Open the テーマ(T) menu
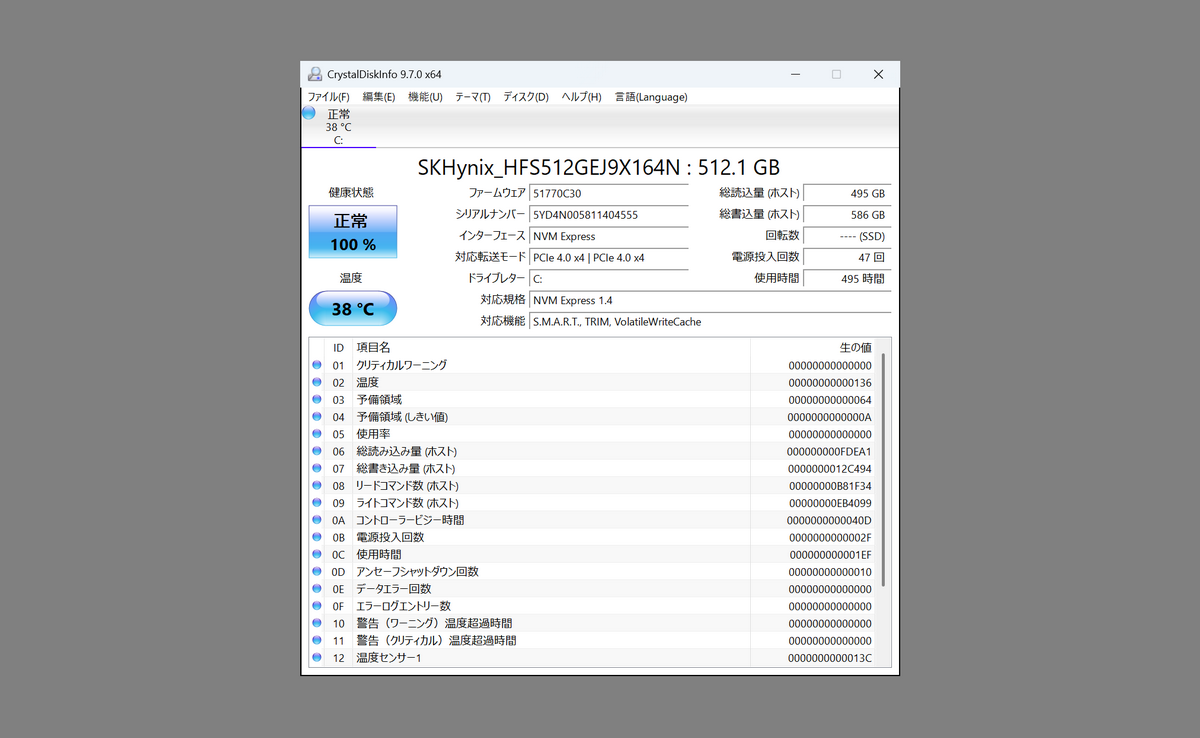The width and height of the screenshot is (1200, 738). (x=472, y=97)
